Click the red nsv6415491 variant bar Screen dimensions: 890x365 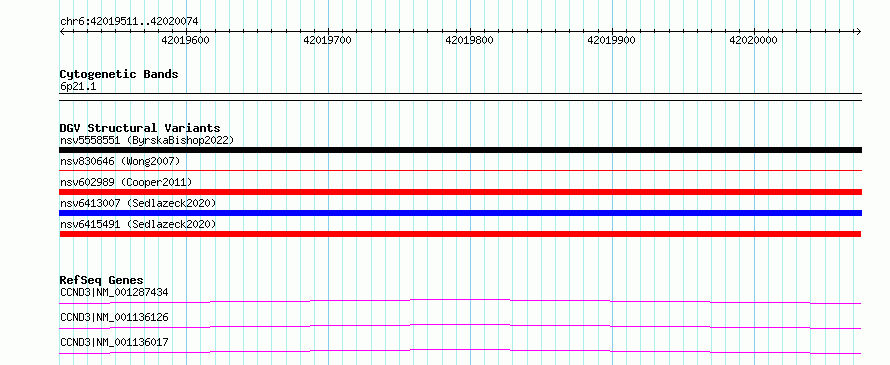point(460,234)
